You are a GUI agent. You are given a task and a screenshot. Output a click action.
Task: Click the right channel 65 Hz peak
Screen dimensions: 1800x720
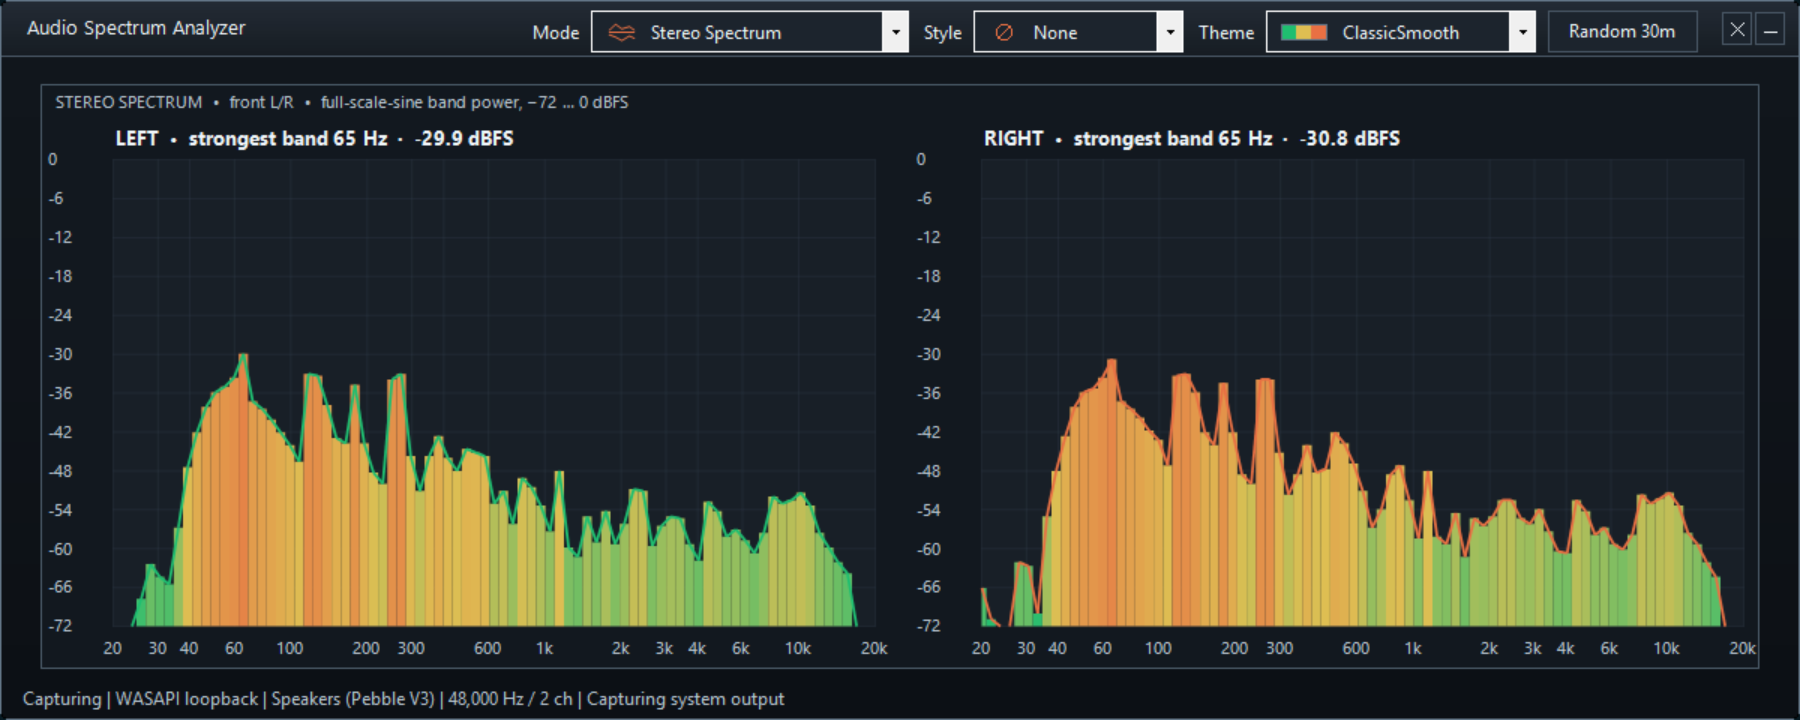[1111, 362]
